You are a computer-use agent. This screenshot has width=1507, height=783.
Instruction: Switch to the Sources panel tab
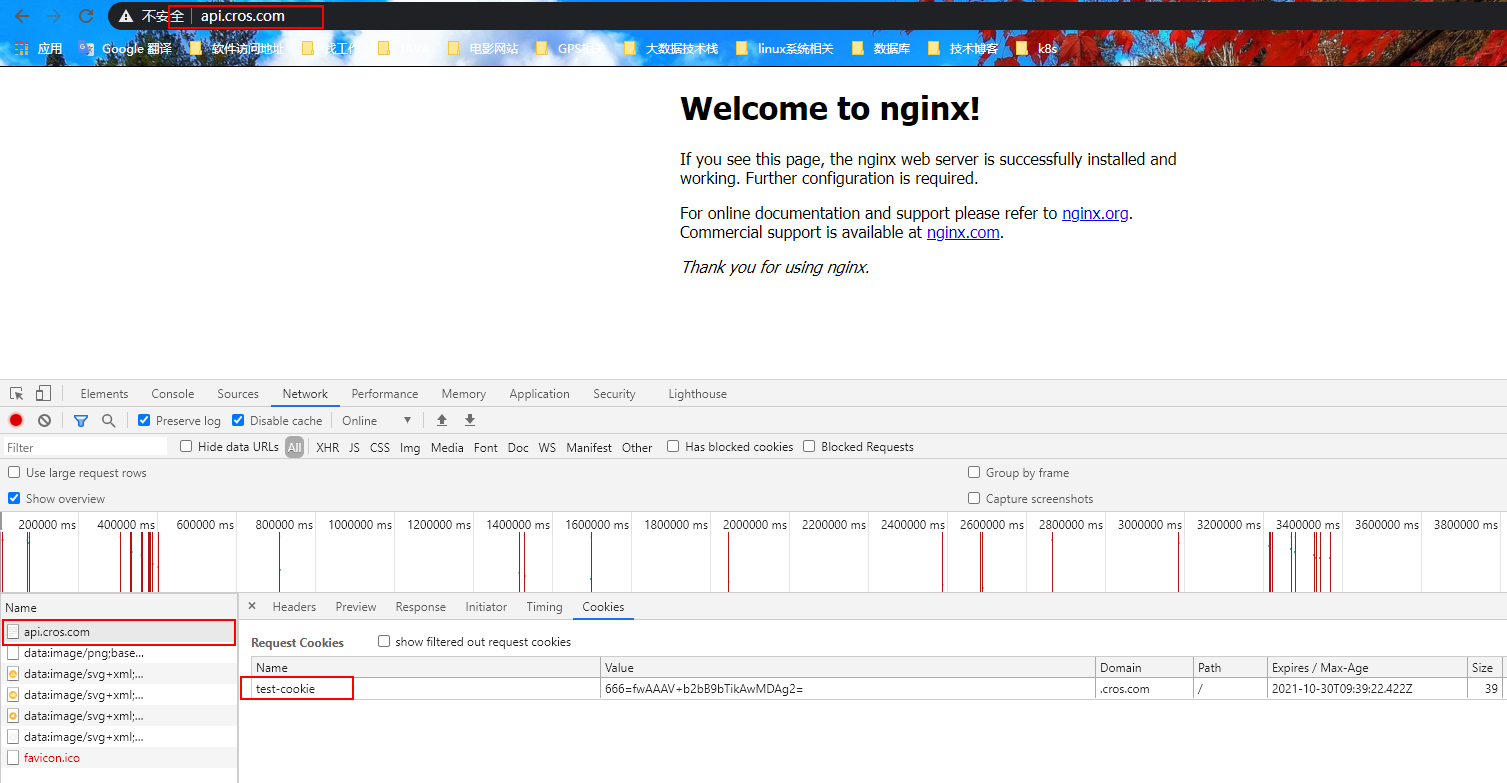(x=238, y=394)
